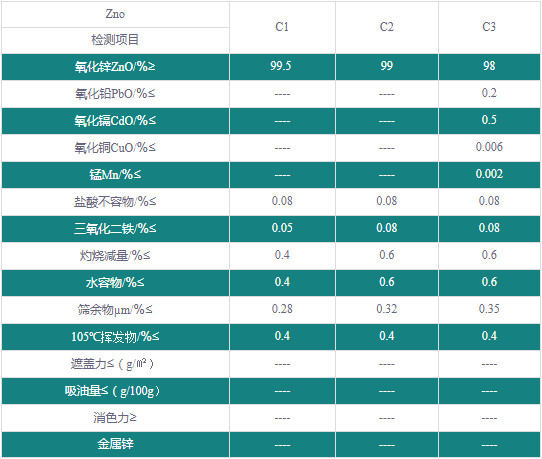Click the 99.5 value under C1
Screen dimensions: 542x459
pos(281,66)
